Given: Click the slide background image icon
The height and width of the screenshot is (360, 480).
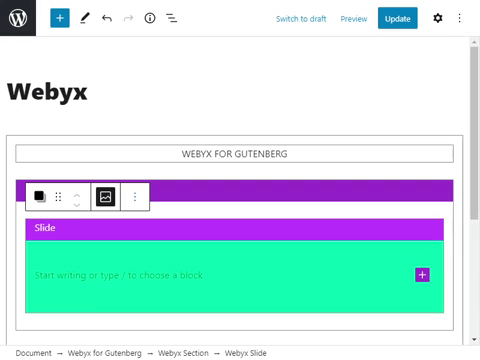Looking at the screenshot, I should (105, 197).
